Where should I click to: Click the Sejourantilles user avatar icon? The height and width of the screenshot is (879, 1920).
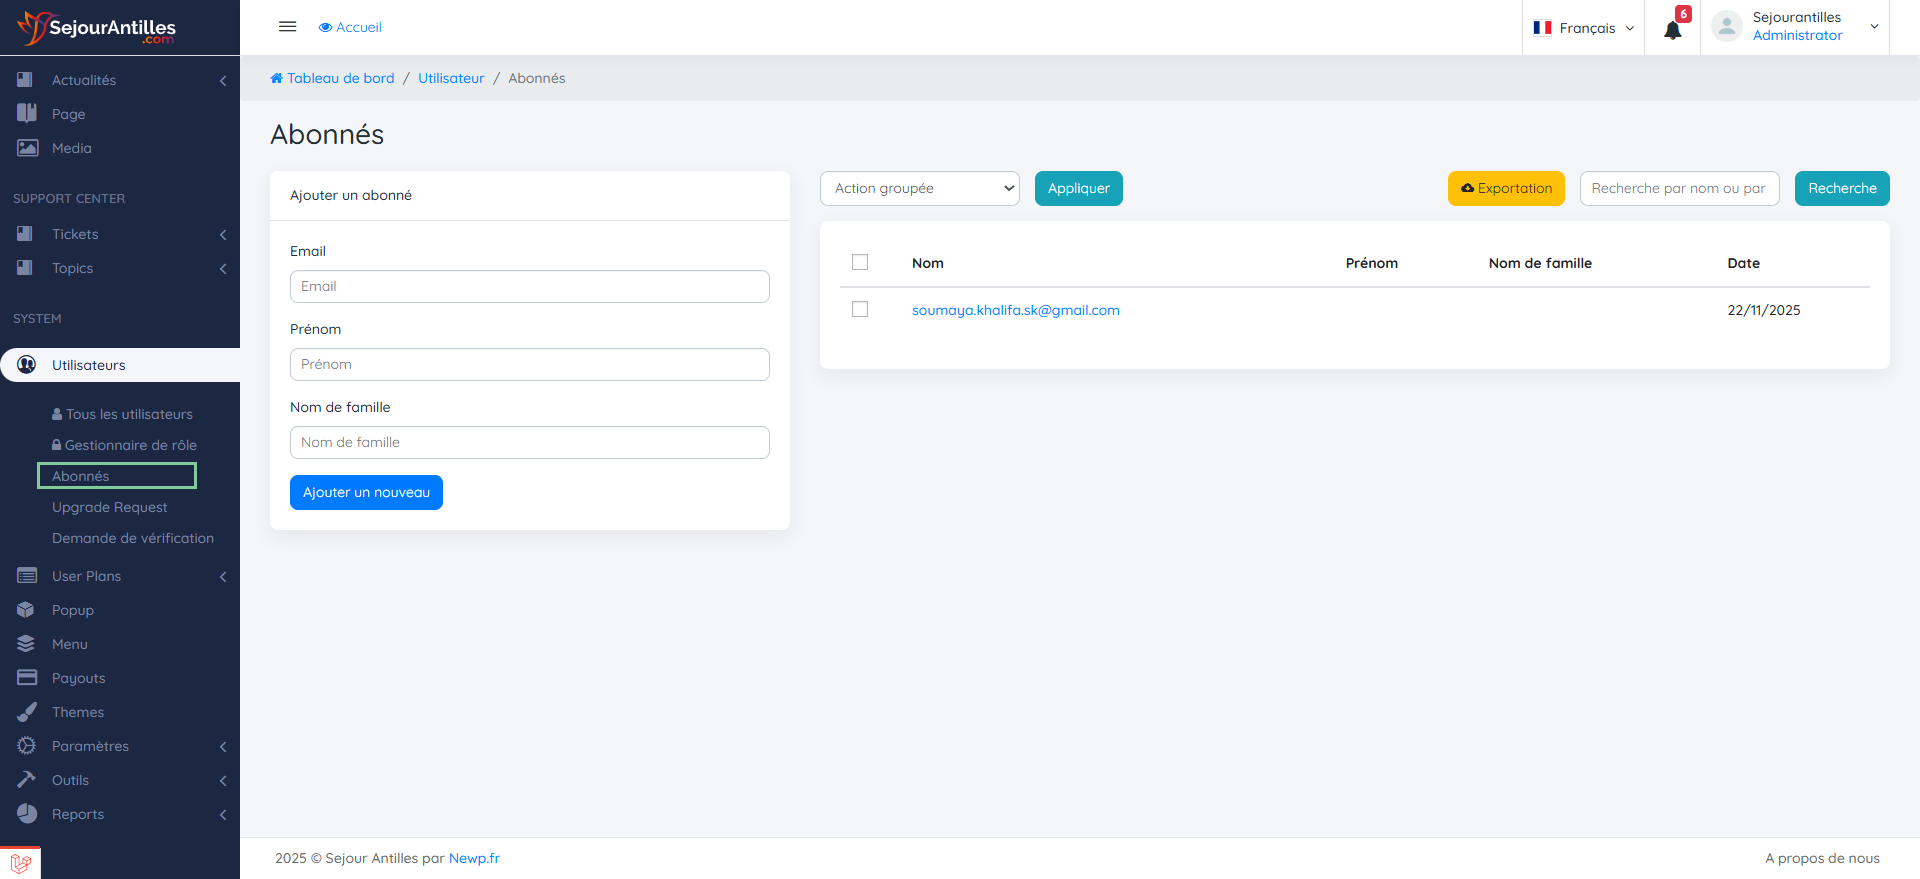point(1726,27)
